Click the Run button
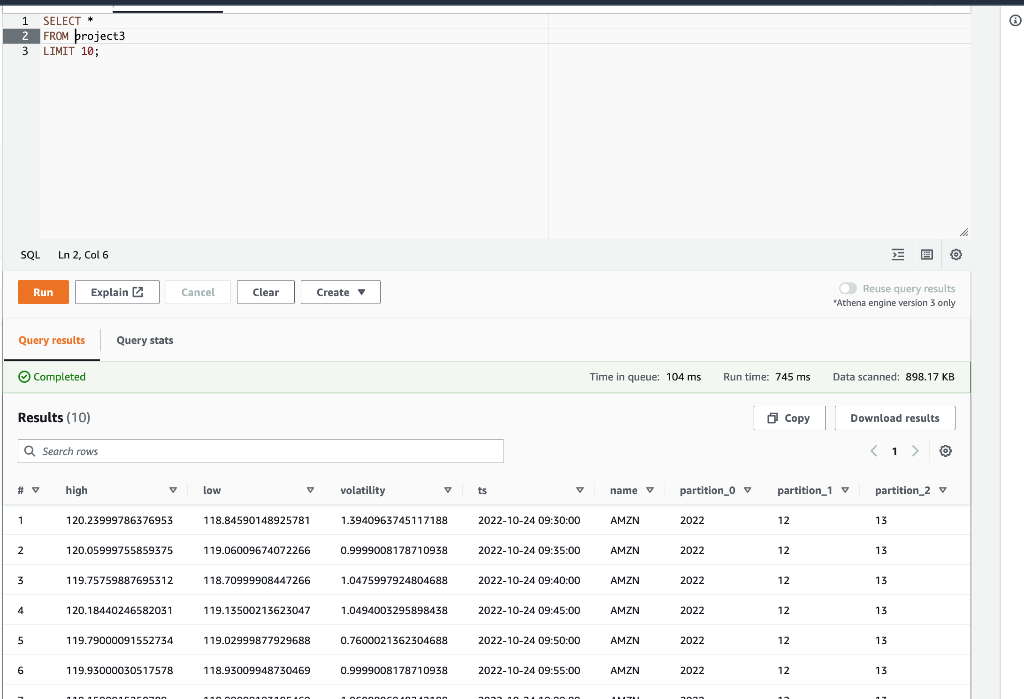Screen dimensions: 1024x699 pyautogui.click(x=43, y=291)
